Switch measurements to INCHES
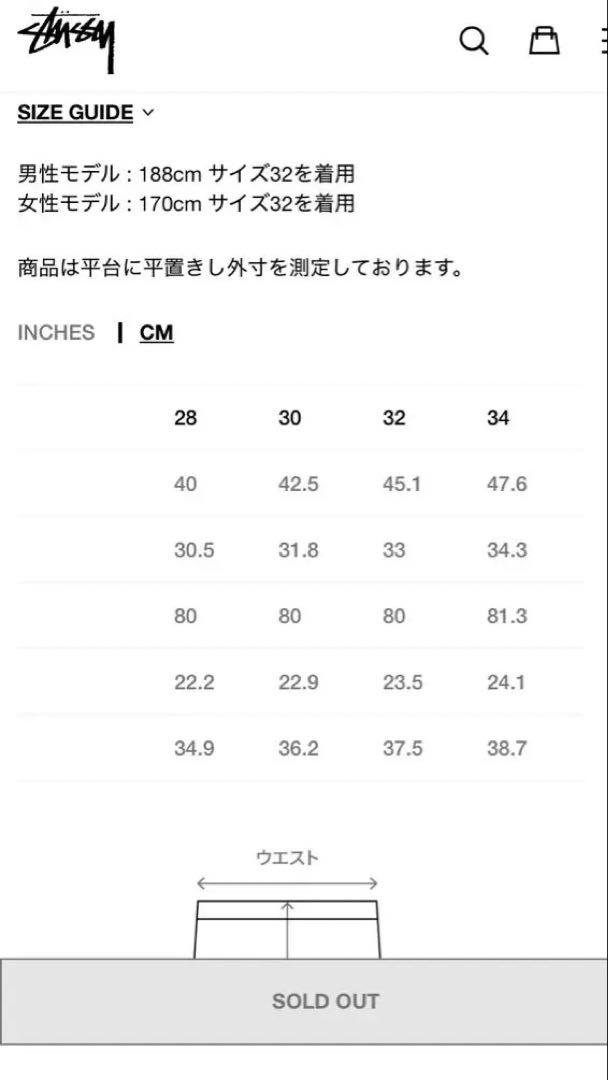 point(56,333)
